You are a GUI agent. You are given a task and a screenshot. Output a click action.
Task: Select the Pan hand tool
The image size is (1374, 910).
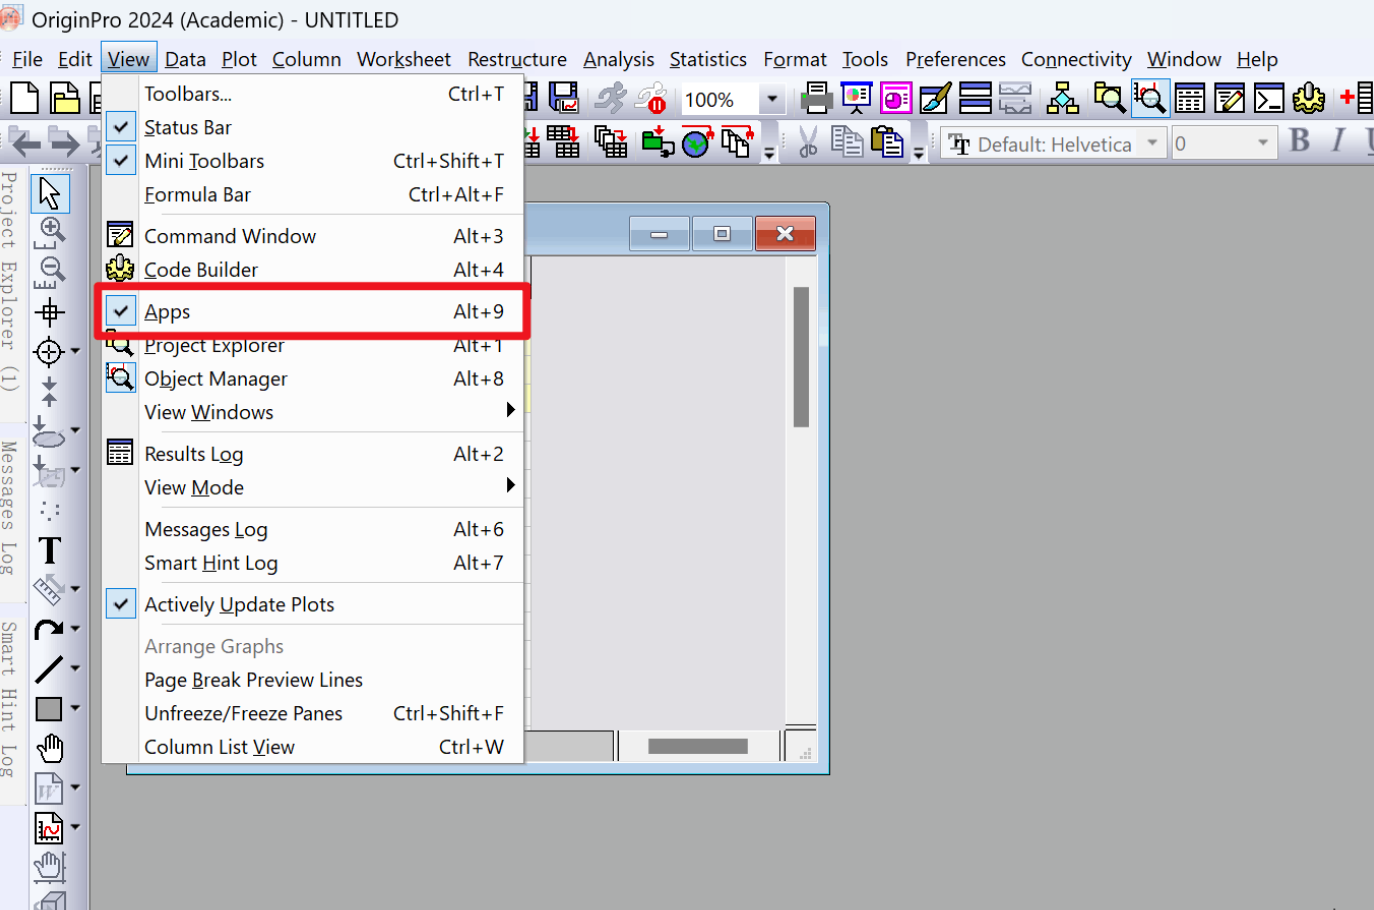pyautogui.click(x=50, y=748)
